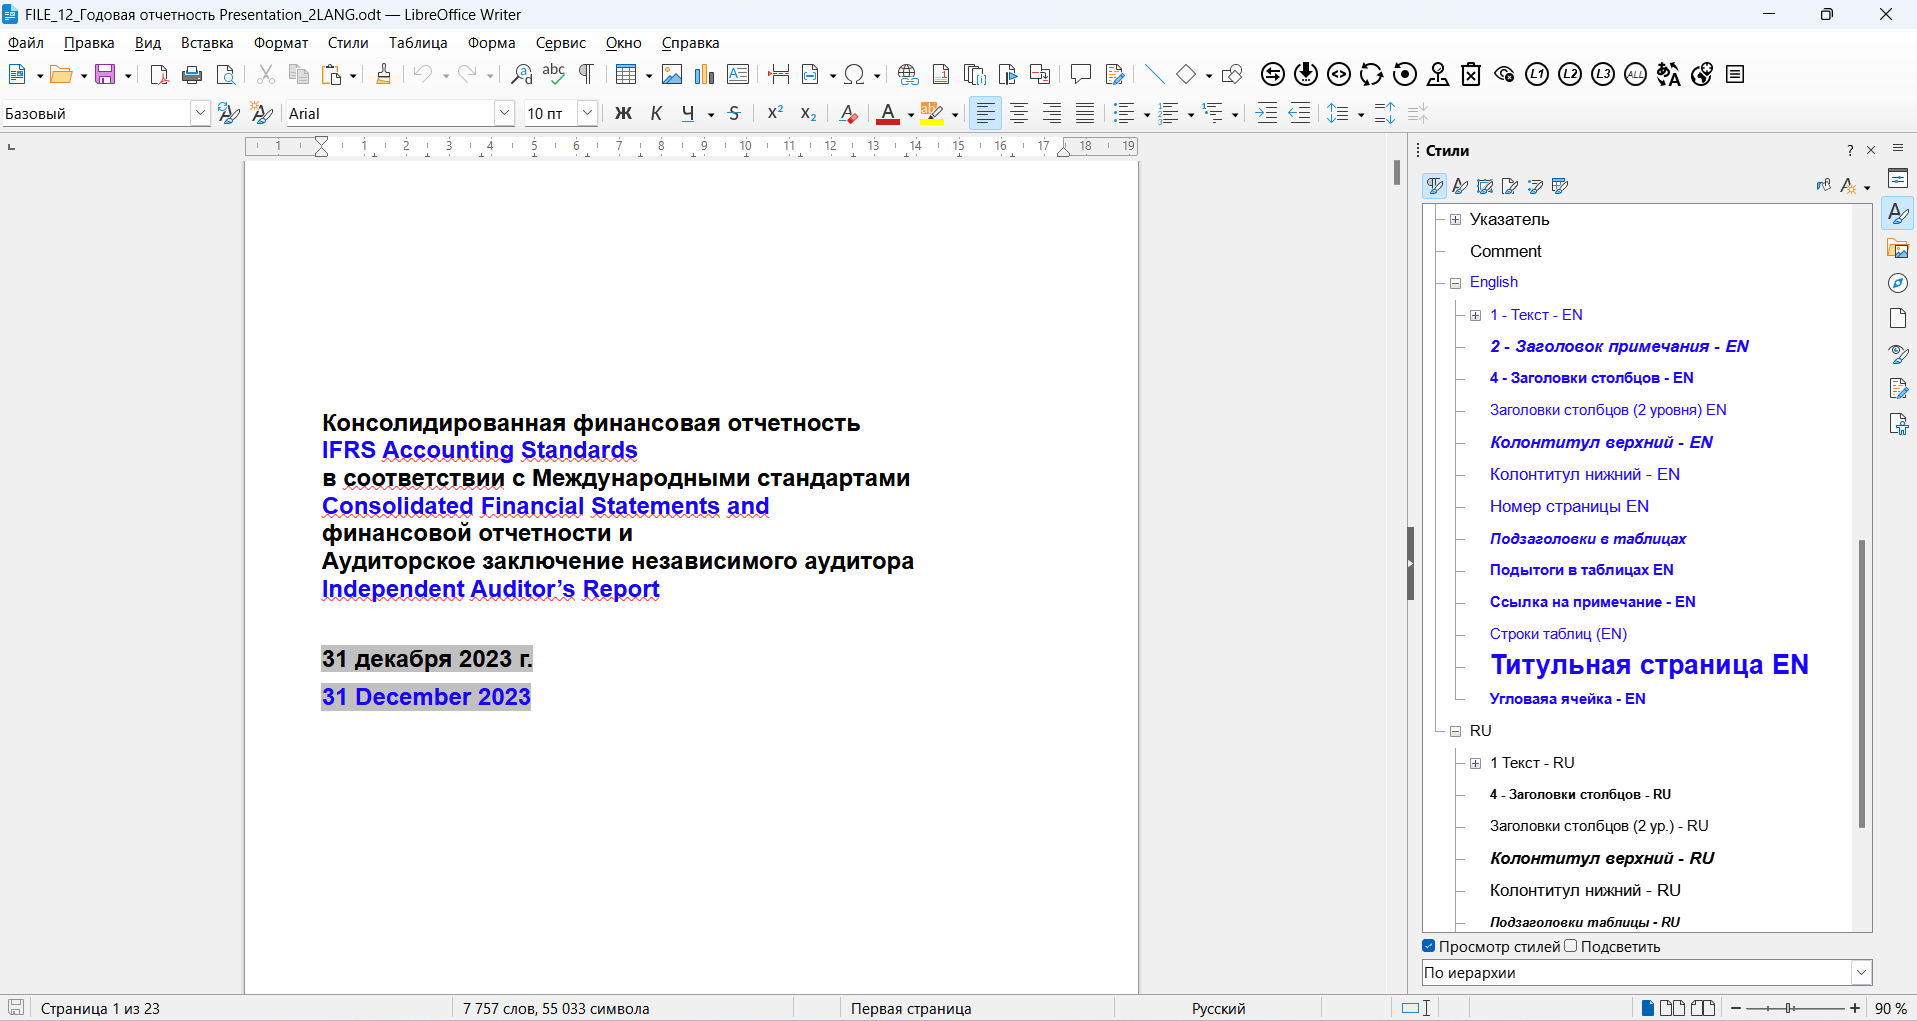Collapse the English styles tree node

1456,283
